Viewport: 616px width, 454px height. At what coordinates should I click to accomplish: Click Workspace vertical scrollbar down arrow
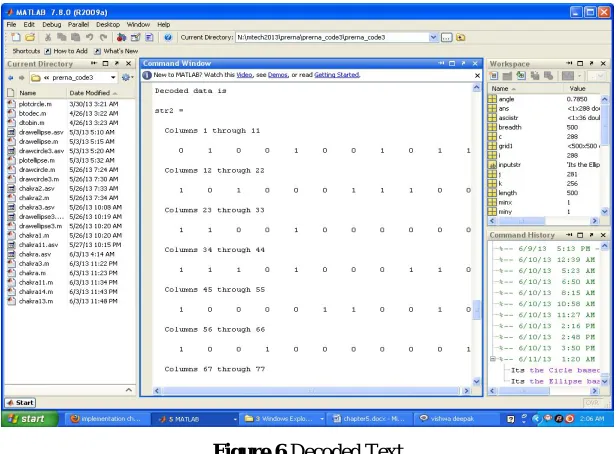tap(605, 211)
